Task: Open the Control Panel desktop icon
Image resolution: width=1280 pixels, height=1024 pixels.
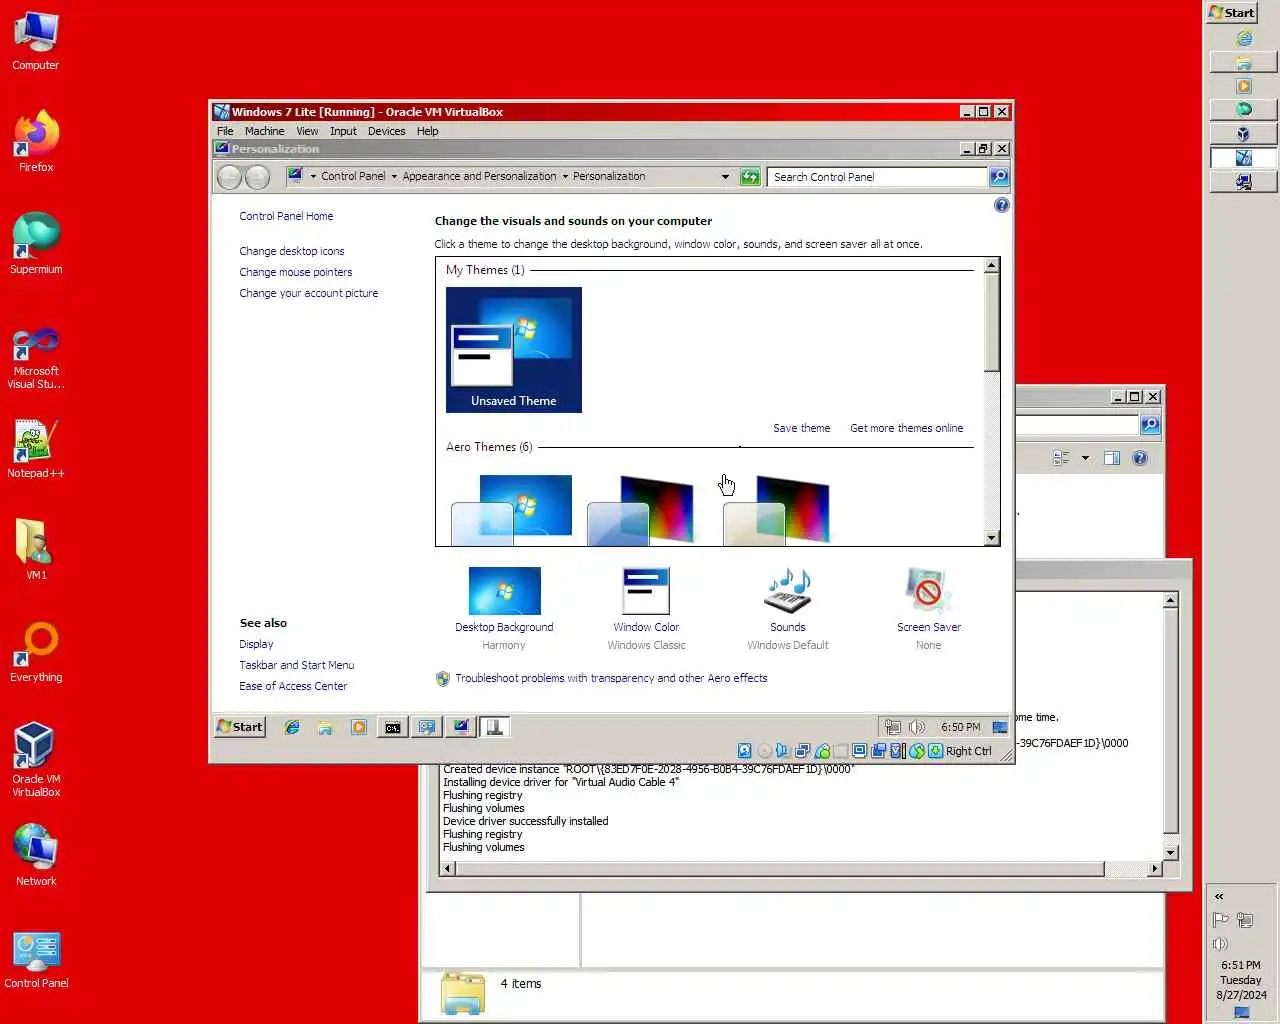Action: (x=36, y=960)
